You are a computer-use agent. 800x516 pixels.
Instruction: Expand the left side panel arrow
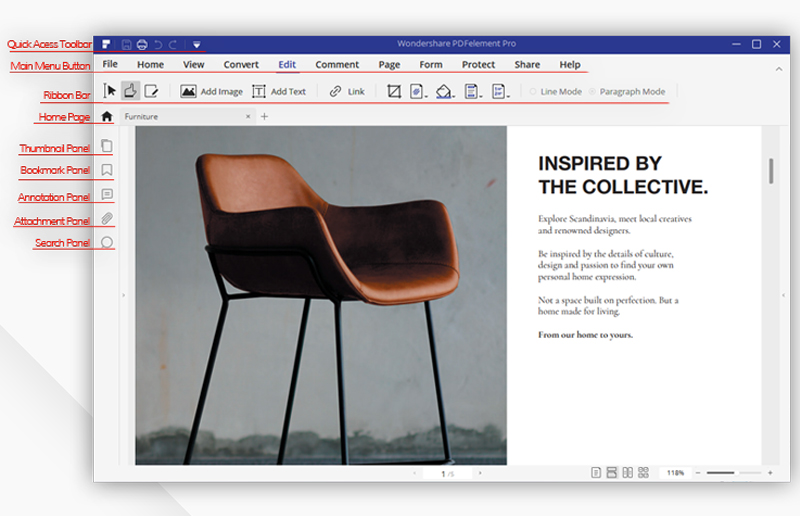123,295
